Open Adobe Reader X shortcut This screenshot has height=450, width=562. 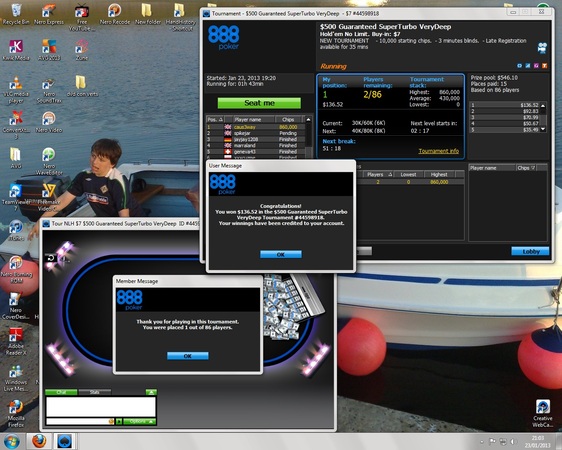16,341
